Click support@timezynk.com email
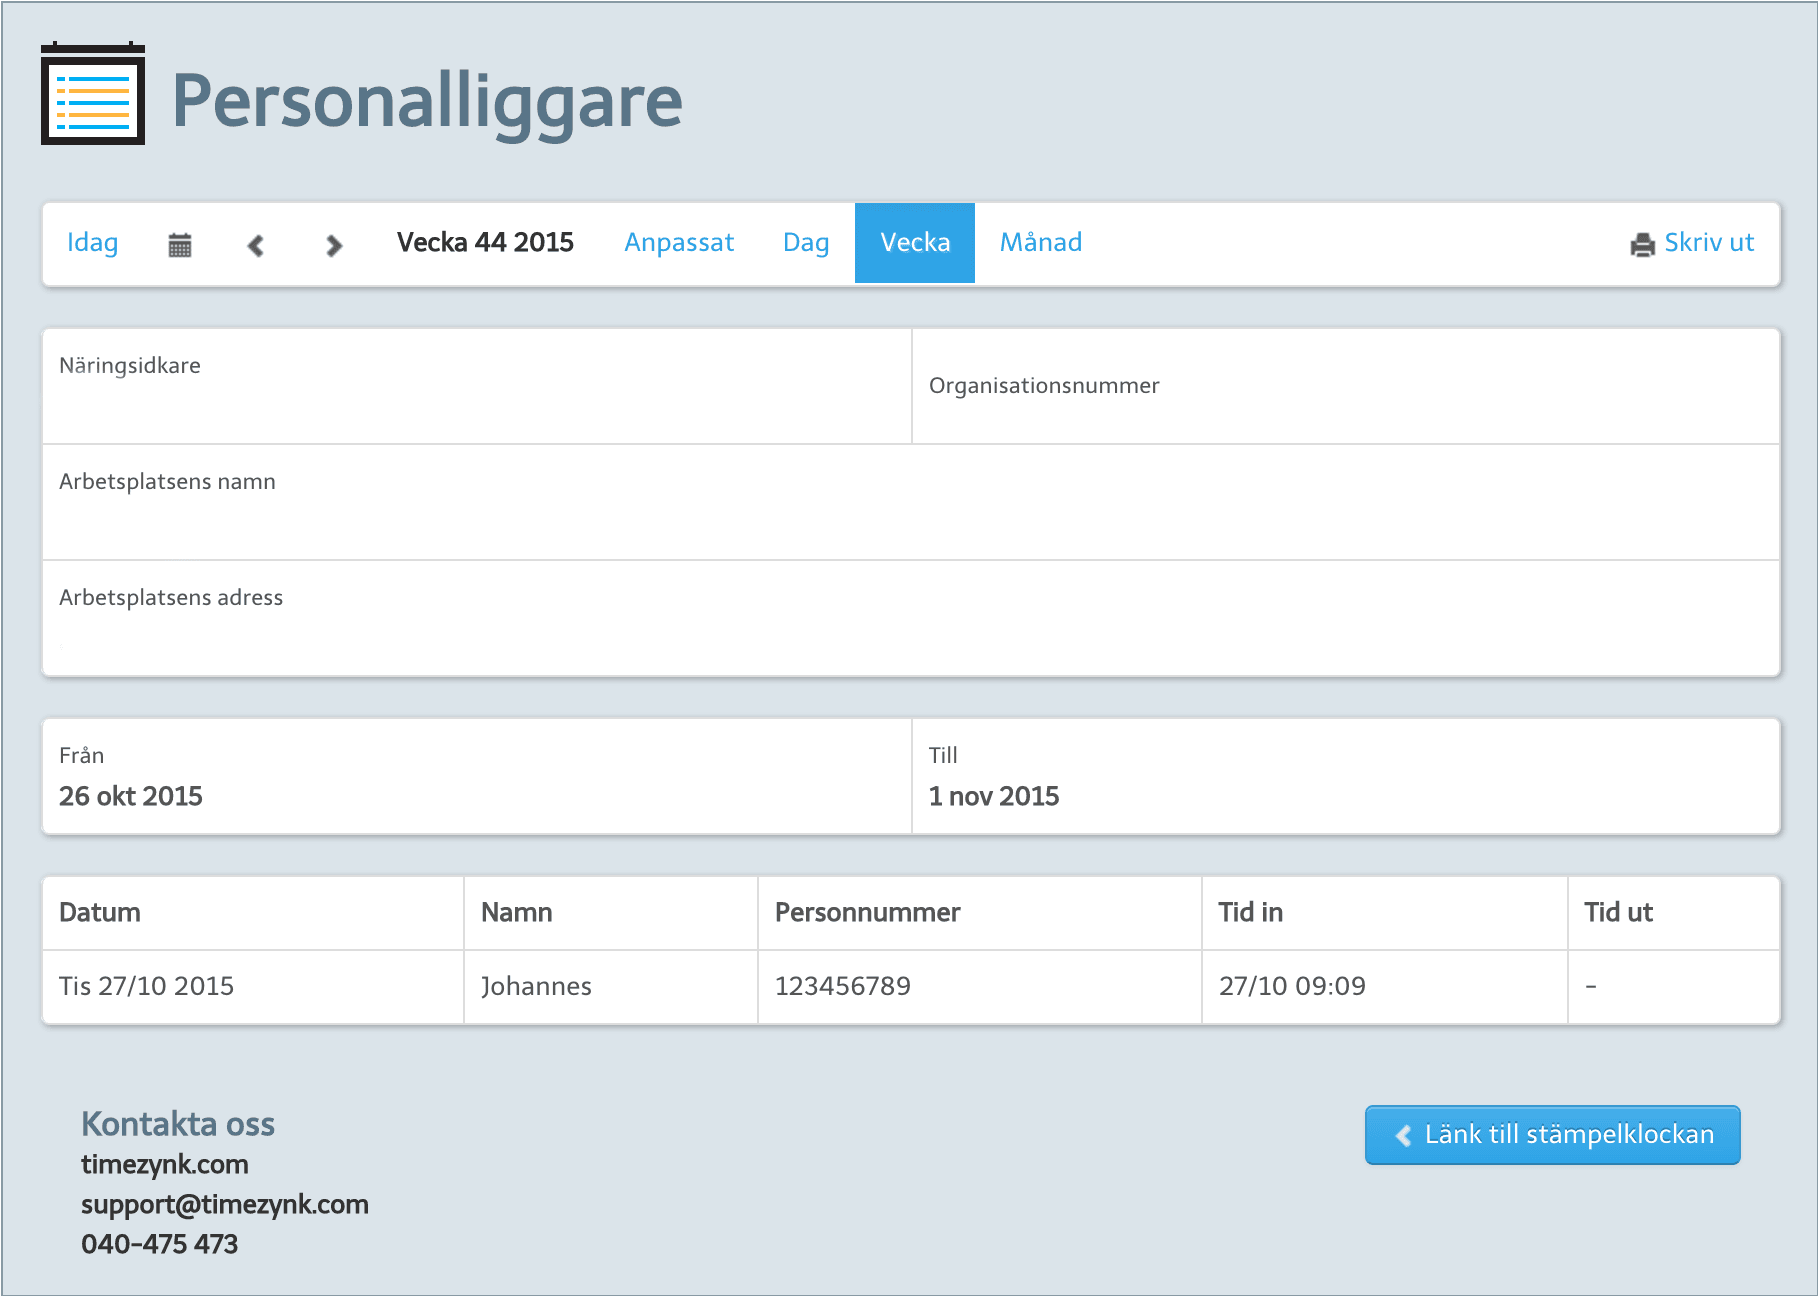This screenshot has width=1818, height=1296. 225,1205
